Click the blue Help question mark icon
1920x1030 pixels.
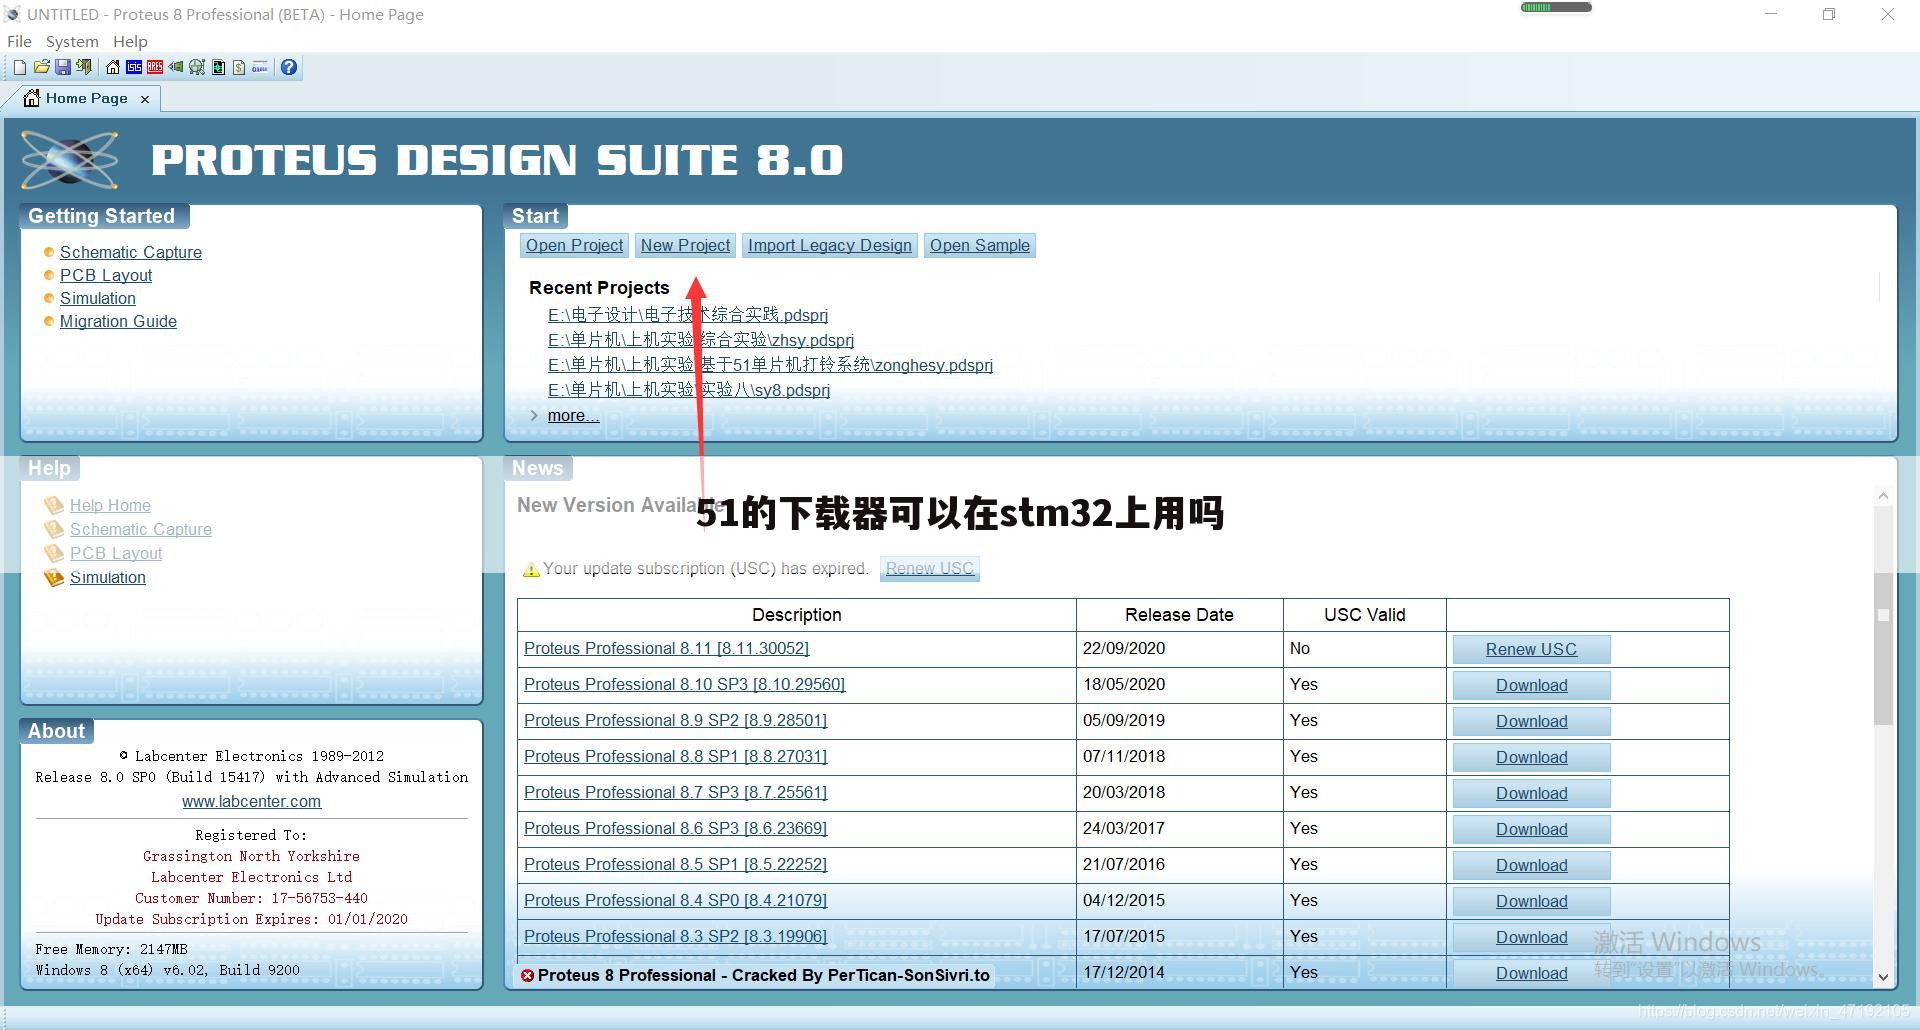(289, 67)
